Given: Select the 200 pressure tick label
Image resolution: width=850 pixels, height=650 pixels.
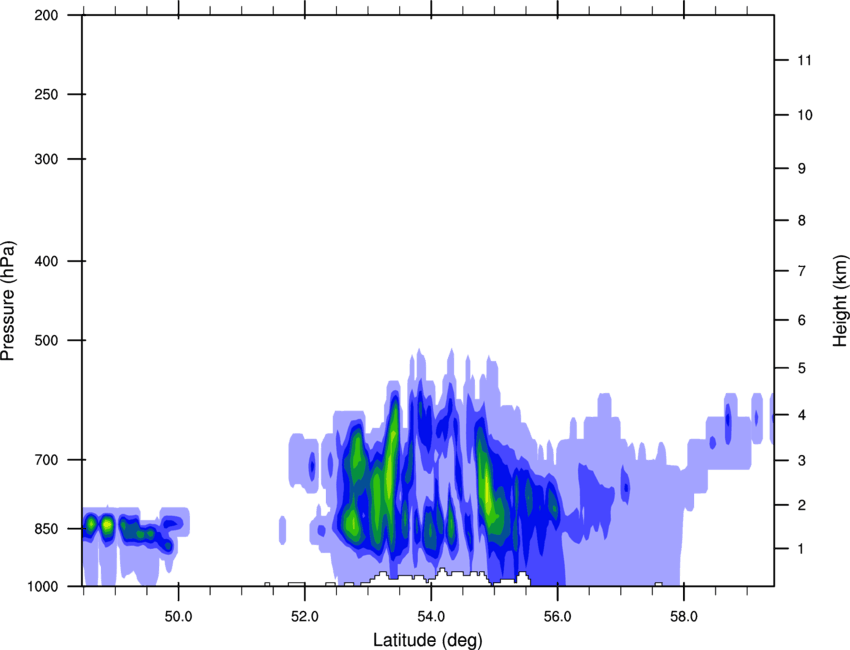Looking at the screenshot, I should (47, 15).
